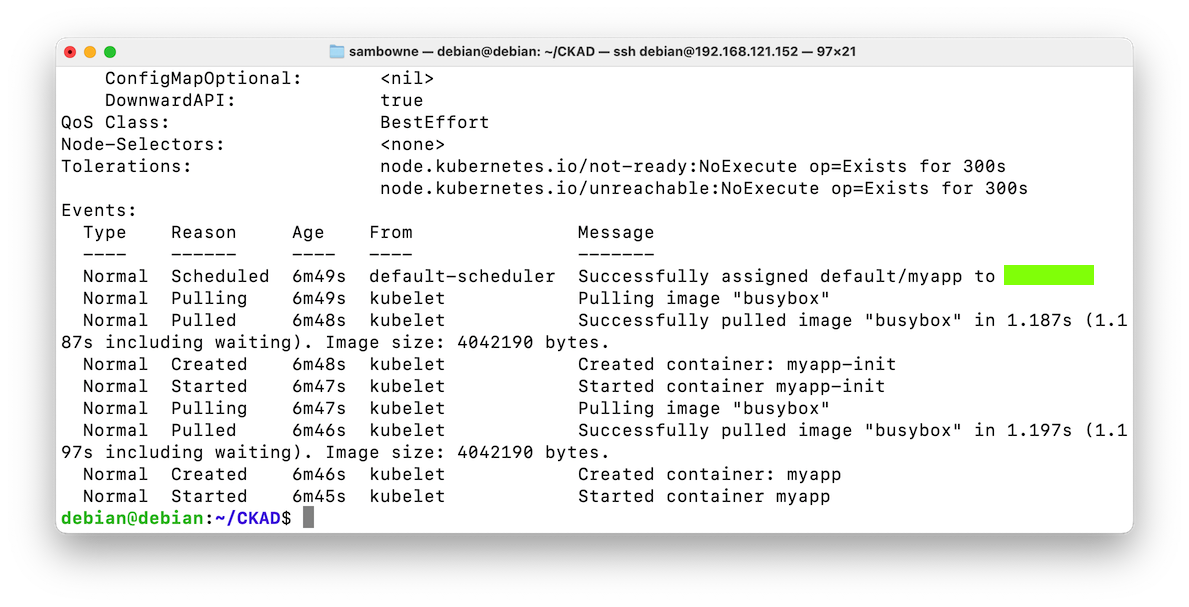Image resolution: width=1189 pixels, height=607 pixels.
Task: Click the ~/CKAD path in prompt
Action: tap(248, 518)
